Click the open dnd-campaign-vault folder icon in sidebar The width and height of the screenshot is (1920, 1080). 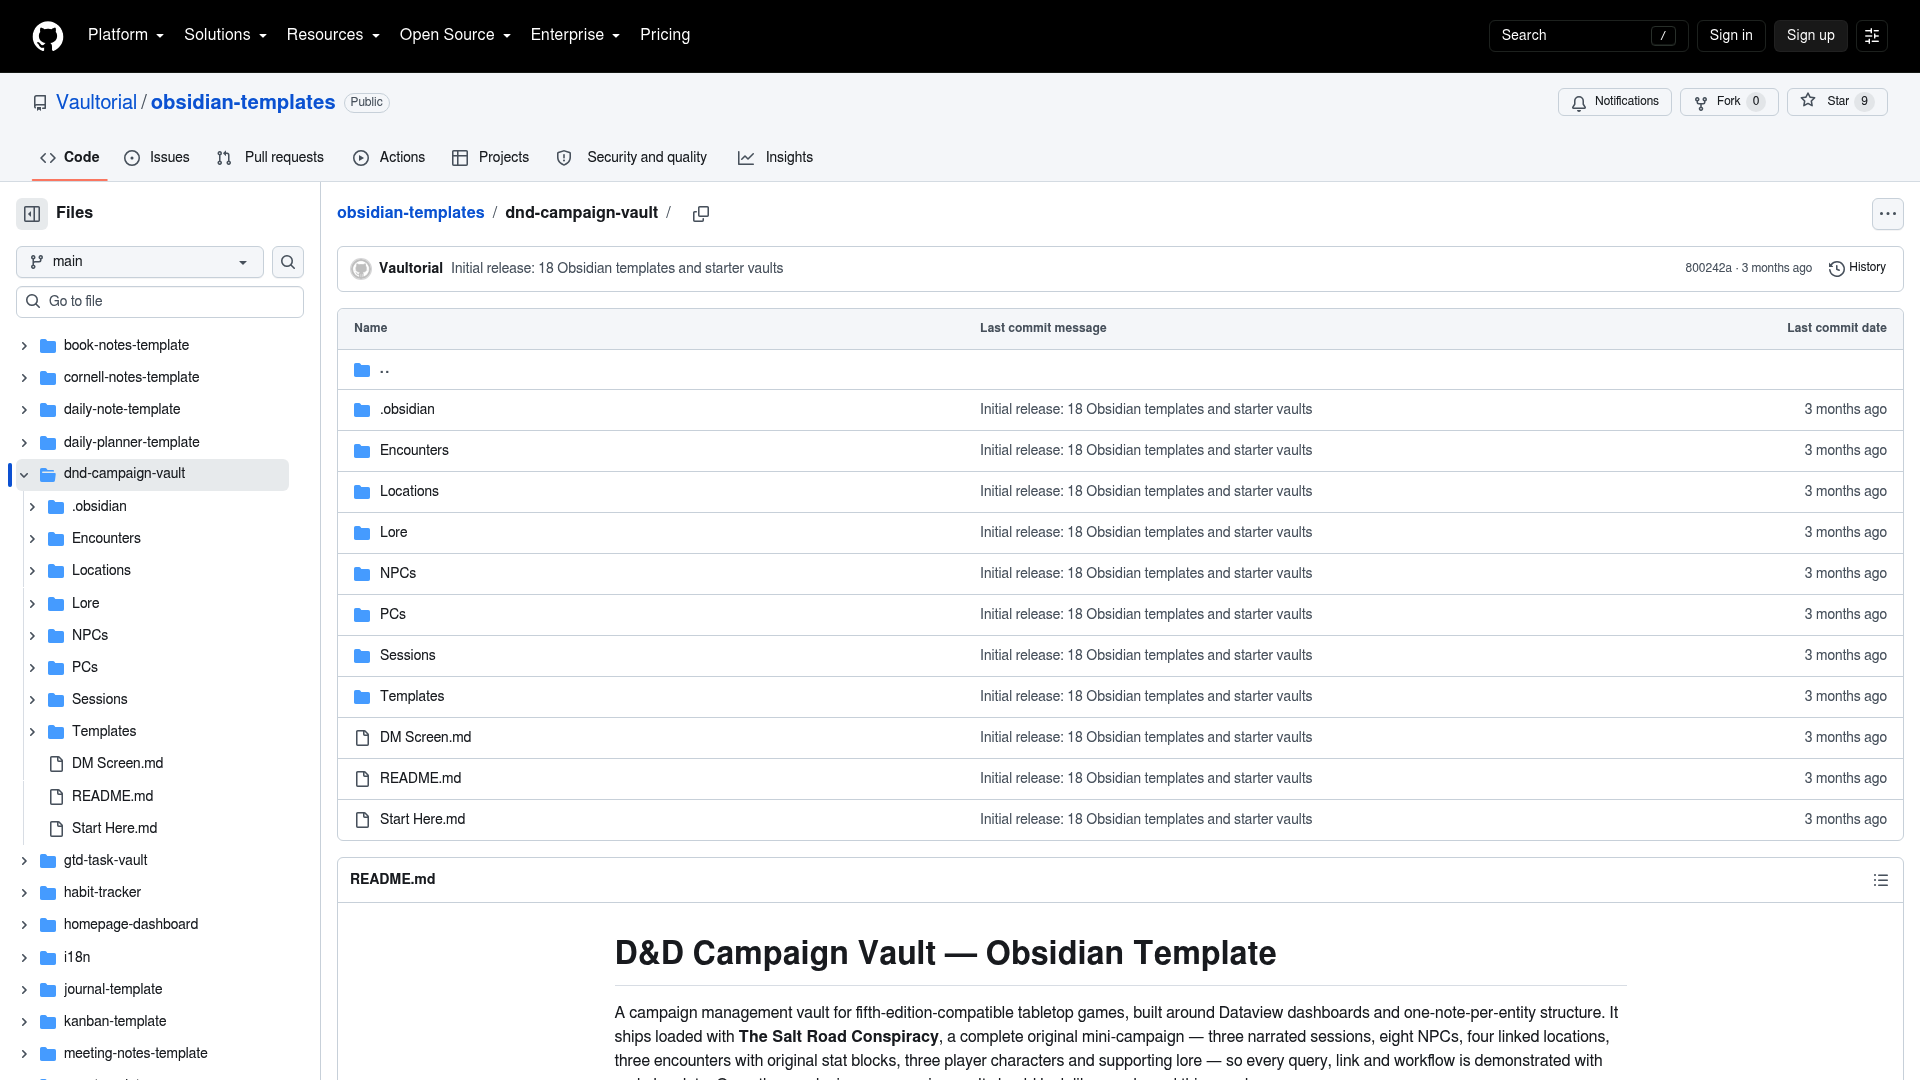tap(48, 474)
